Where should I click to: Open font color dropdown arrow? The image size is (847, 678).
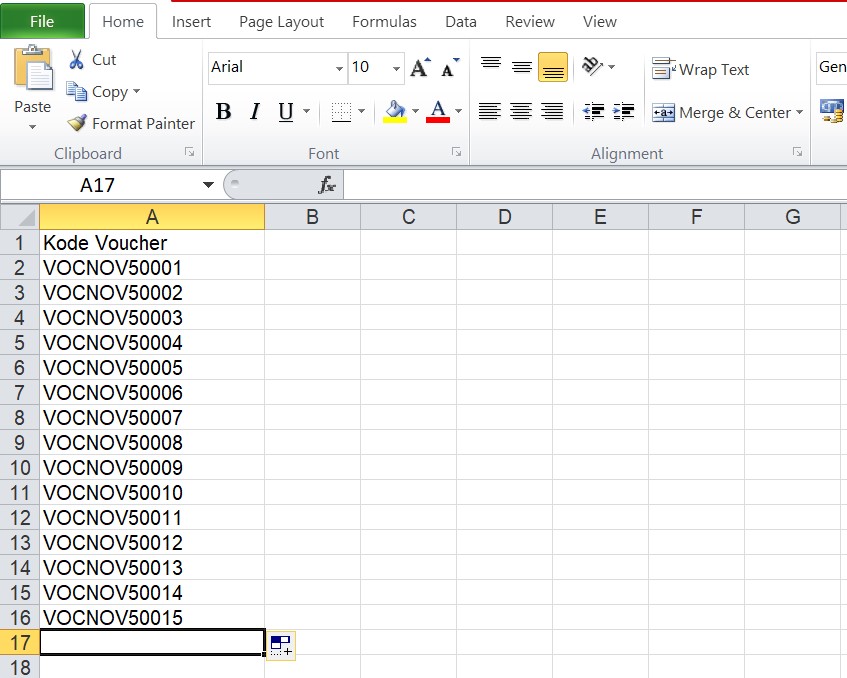click(458, 111)
